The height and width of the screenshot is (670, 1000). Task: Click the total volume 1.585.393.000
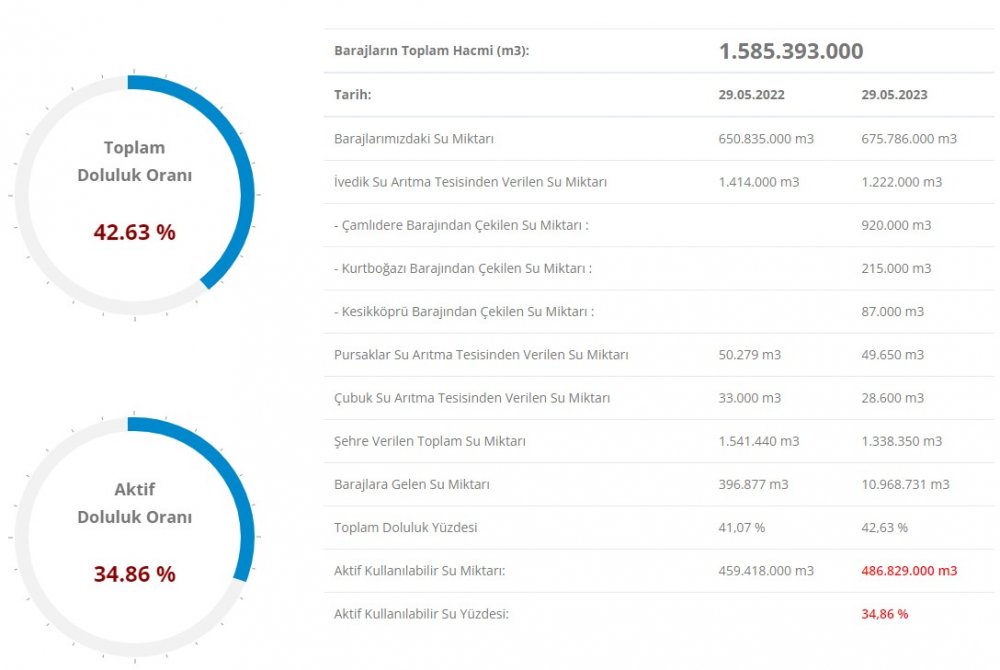click(x=791, y=51)
